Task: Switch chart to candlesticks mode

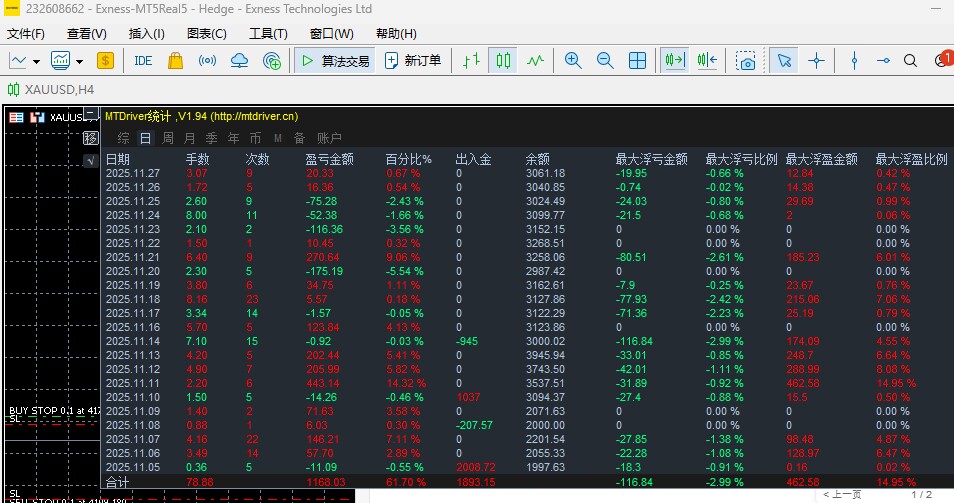Action: pyautogui.click(x=503, y=60)
